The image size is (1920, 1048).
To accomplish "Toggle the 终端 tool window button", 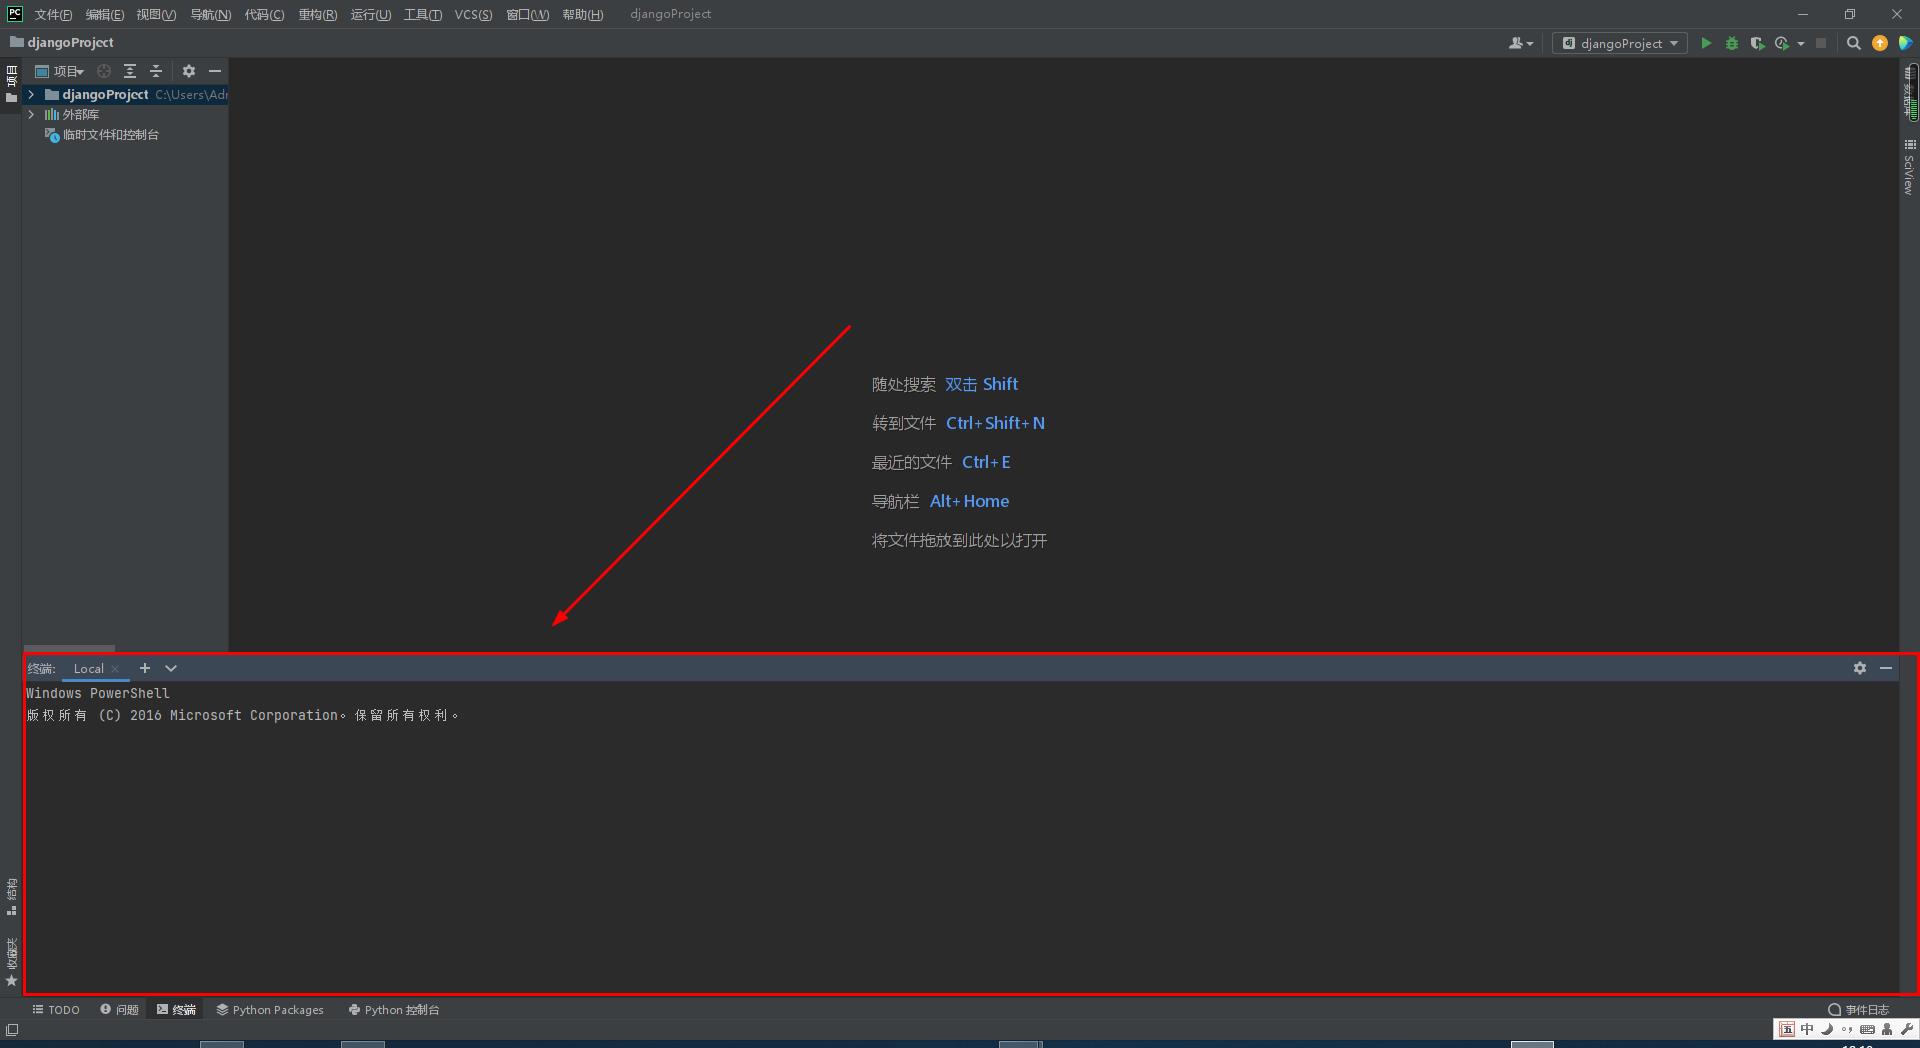I will click(177, 1010).
